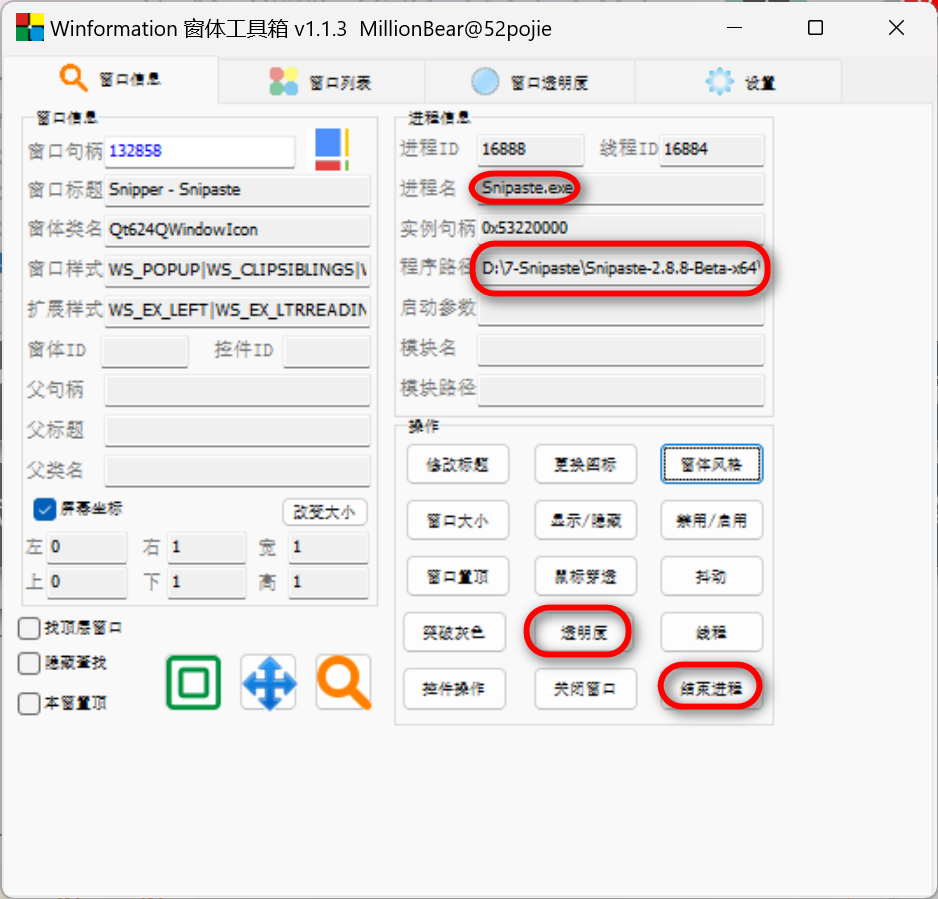
Task: Click the Winformation app logo in title bar
Action: 29,28
